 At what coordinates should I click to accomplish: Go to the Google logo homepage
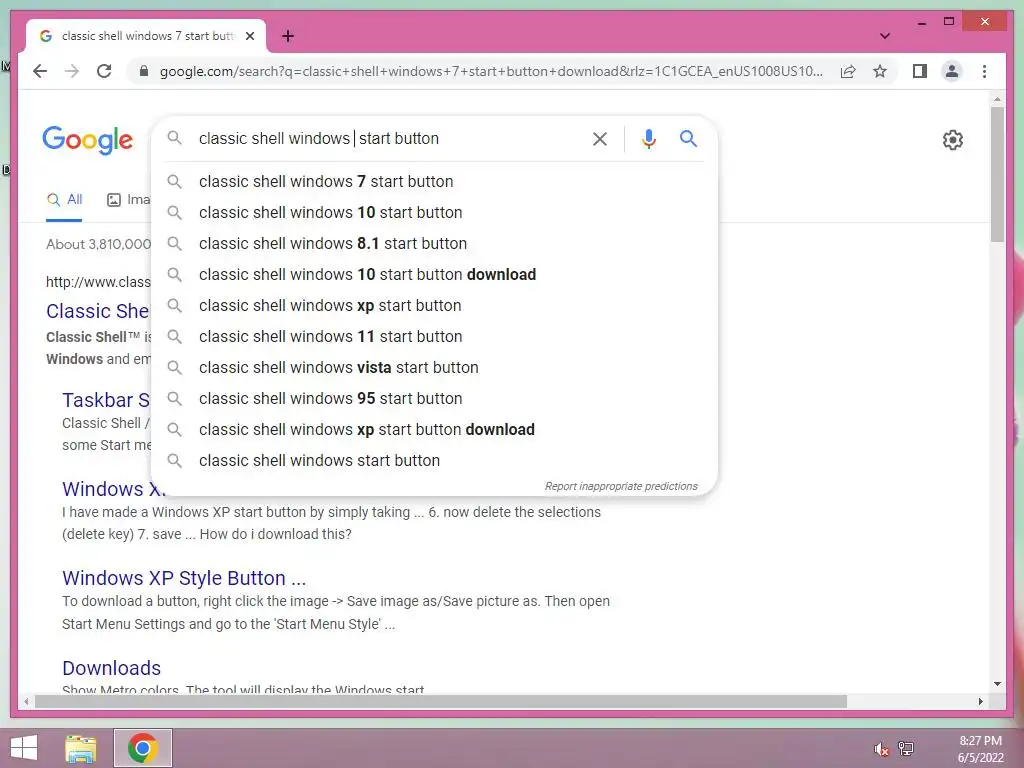[88, 140]
